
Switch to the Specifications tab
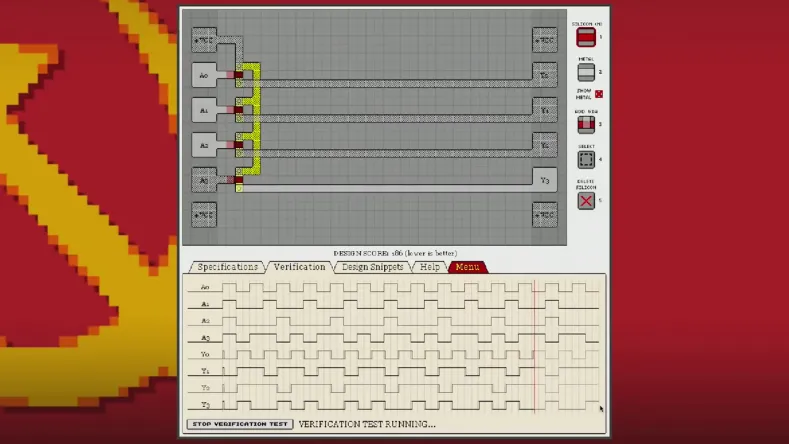tap(227, 267)
